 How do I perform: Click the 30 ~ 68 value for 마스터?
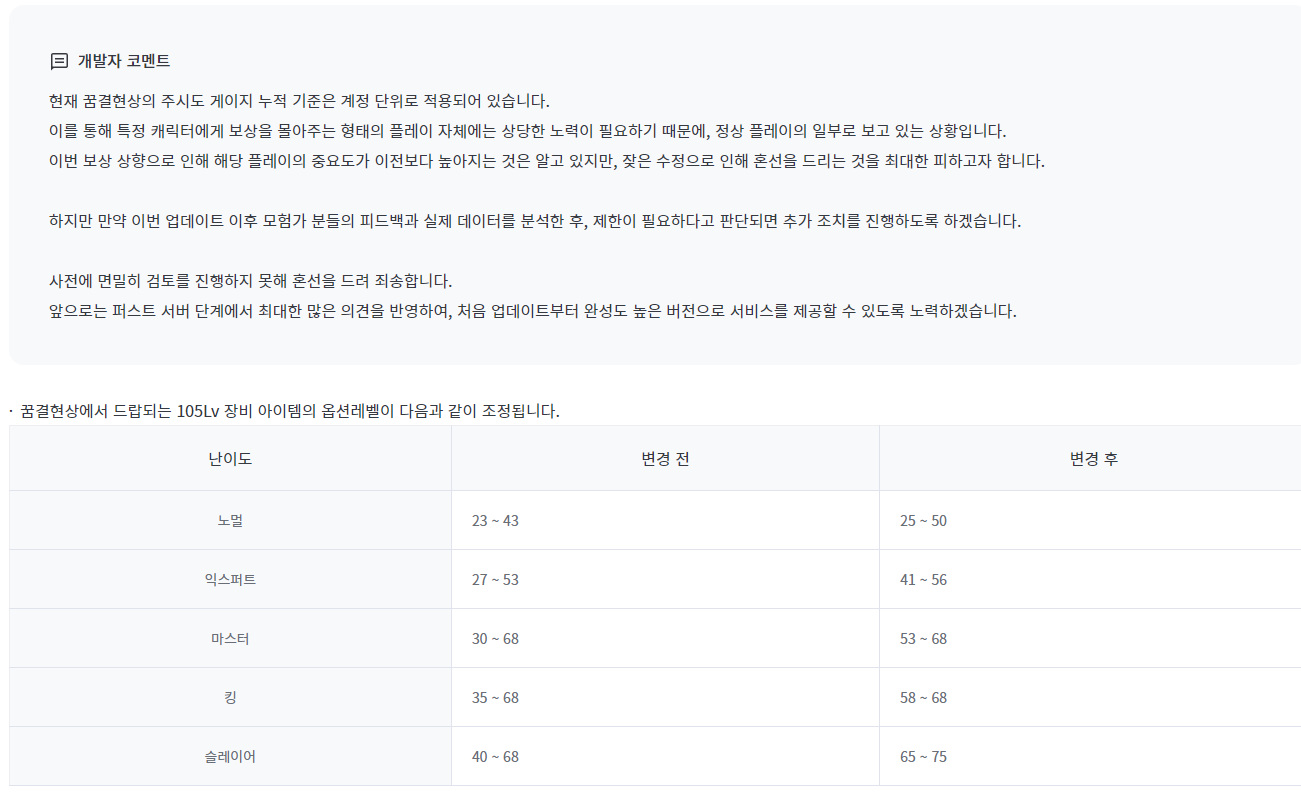pos(495,639)
